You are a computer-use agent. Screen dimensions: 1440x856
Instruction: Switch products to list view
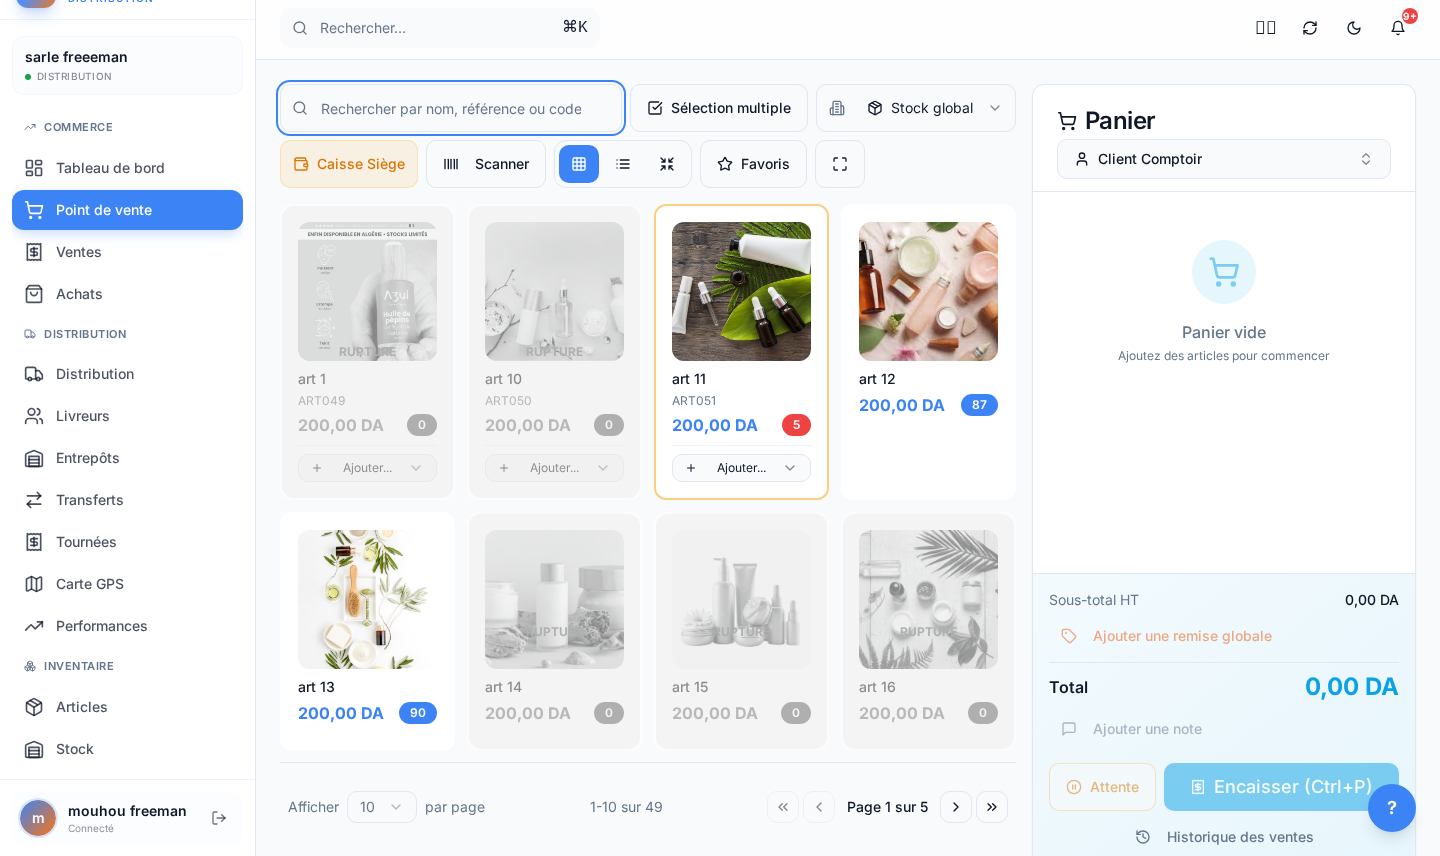click(x=623, y=164)
